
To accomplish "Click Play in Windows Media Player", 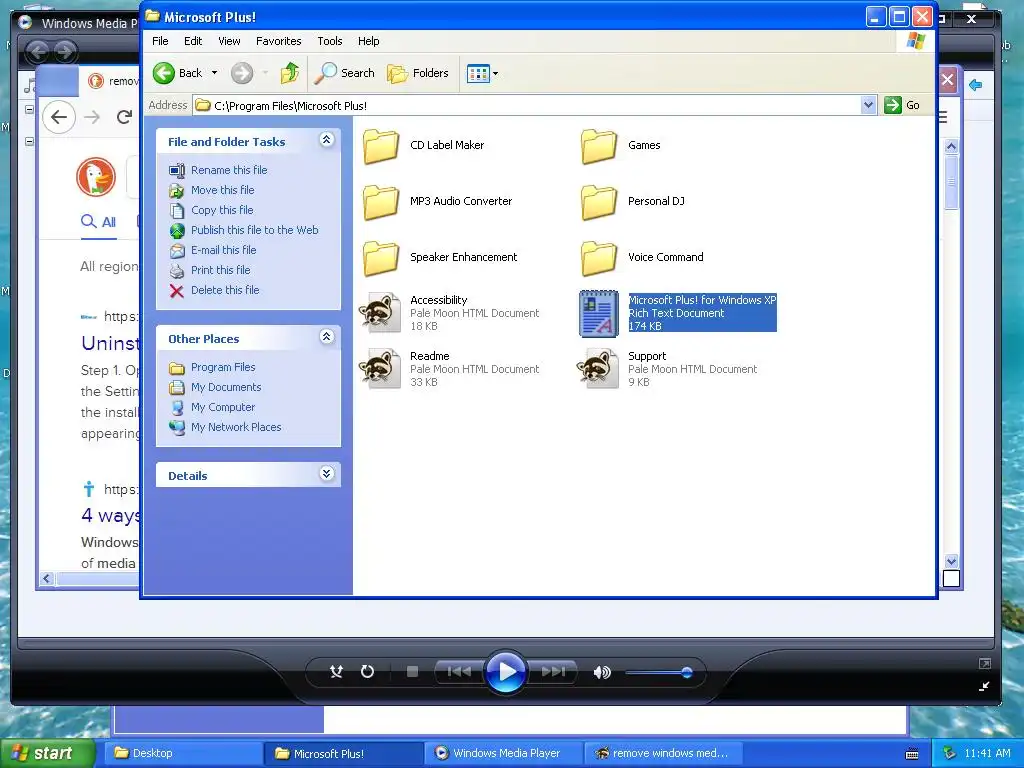I will tap(506, 671).
